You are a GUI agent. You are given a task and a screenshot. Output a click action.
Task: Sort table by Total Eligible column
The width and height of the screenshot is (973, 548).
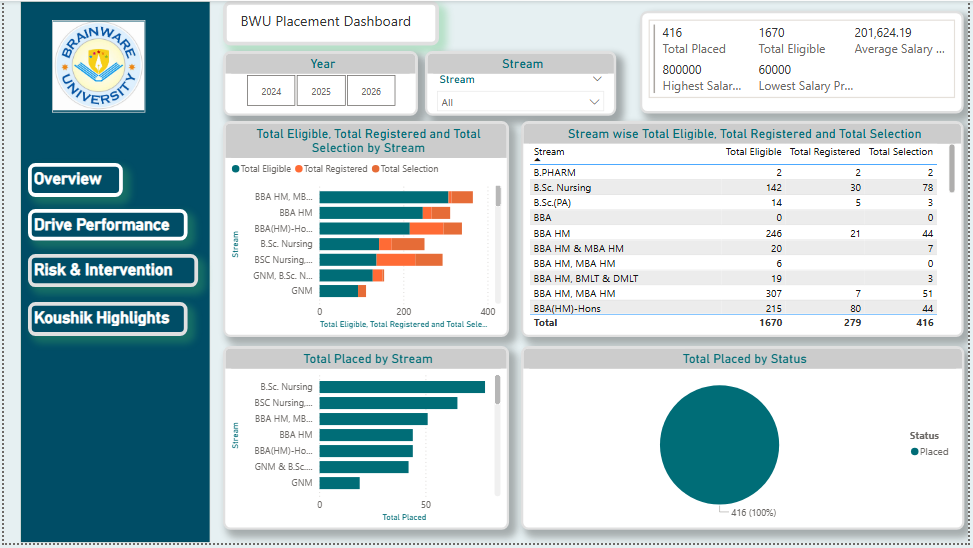(x=753, y=151)
